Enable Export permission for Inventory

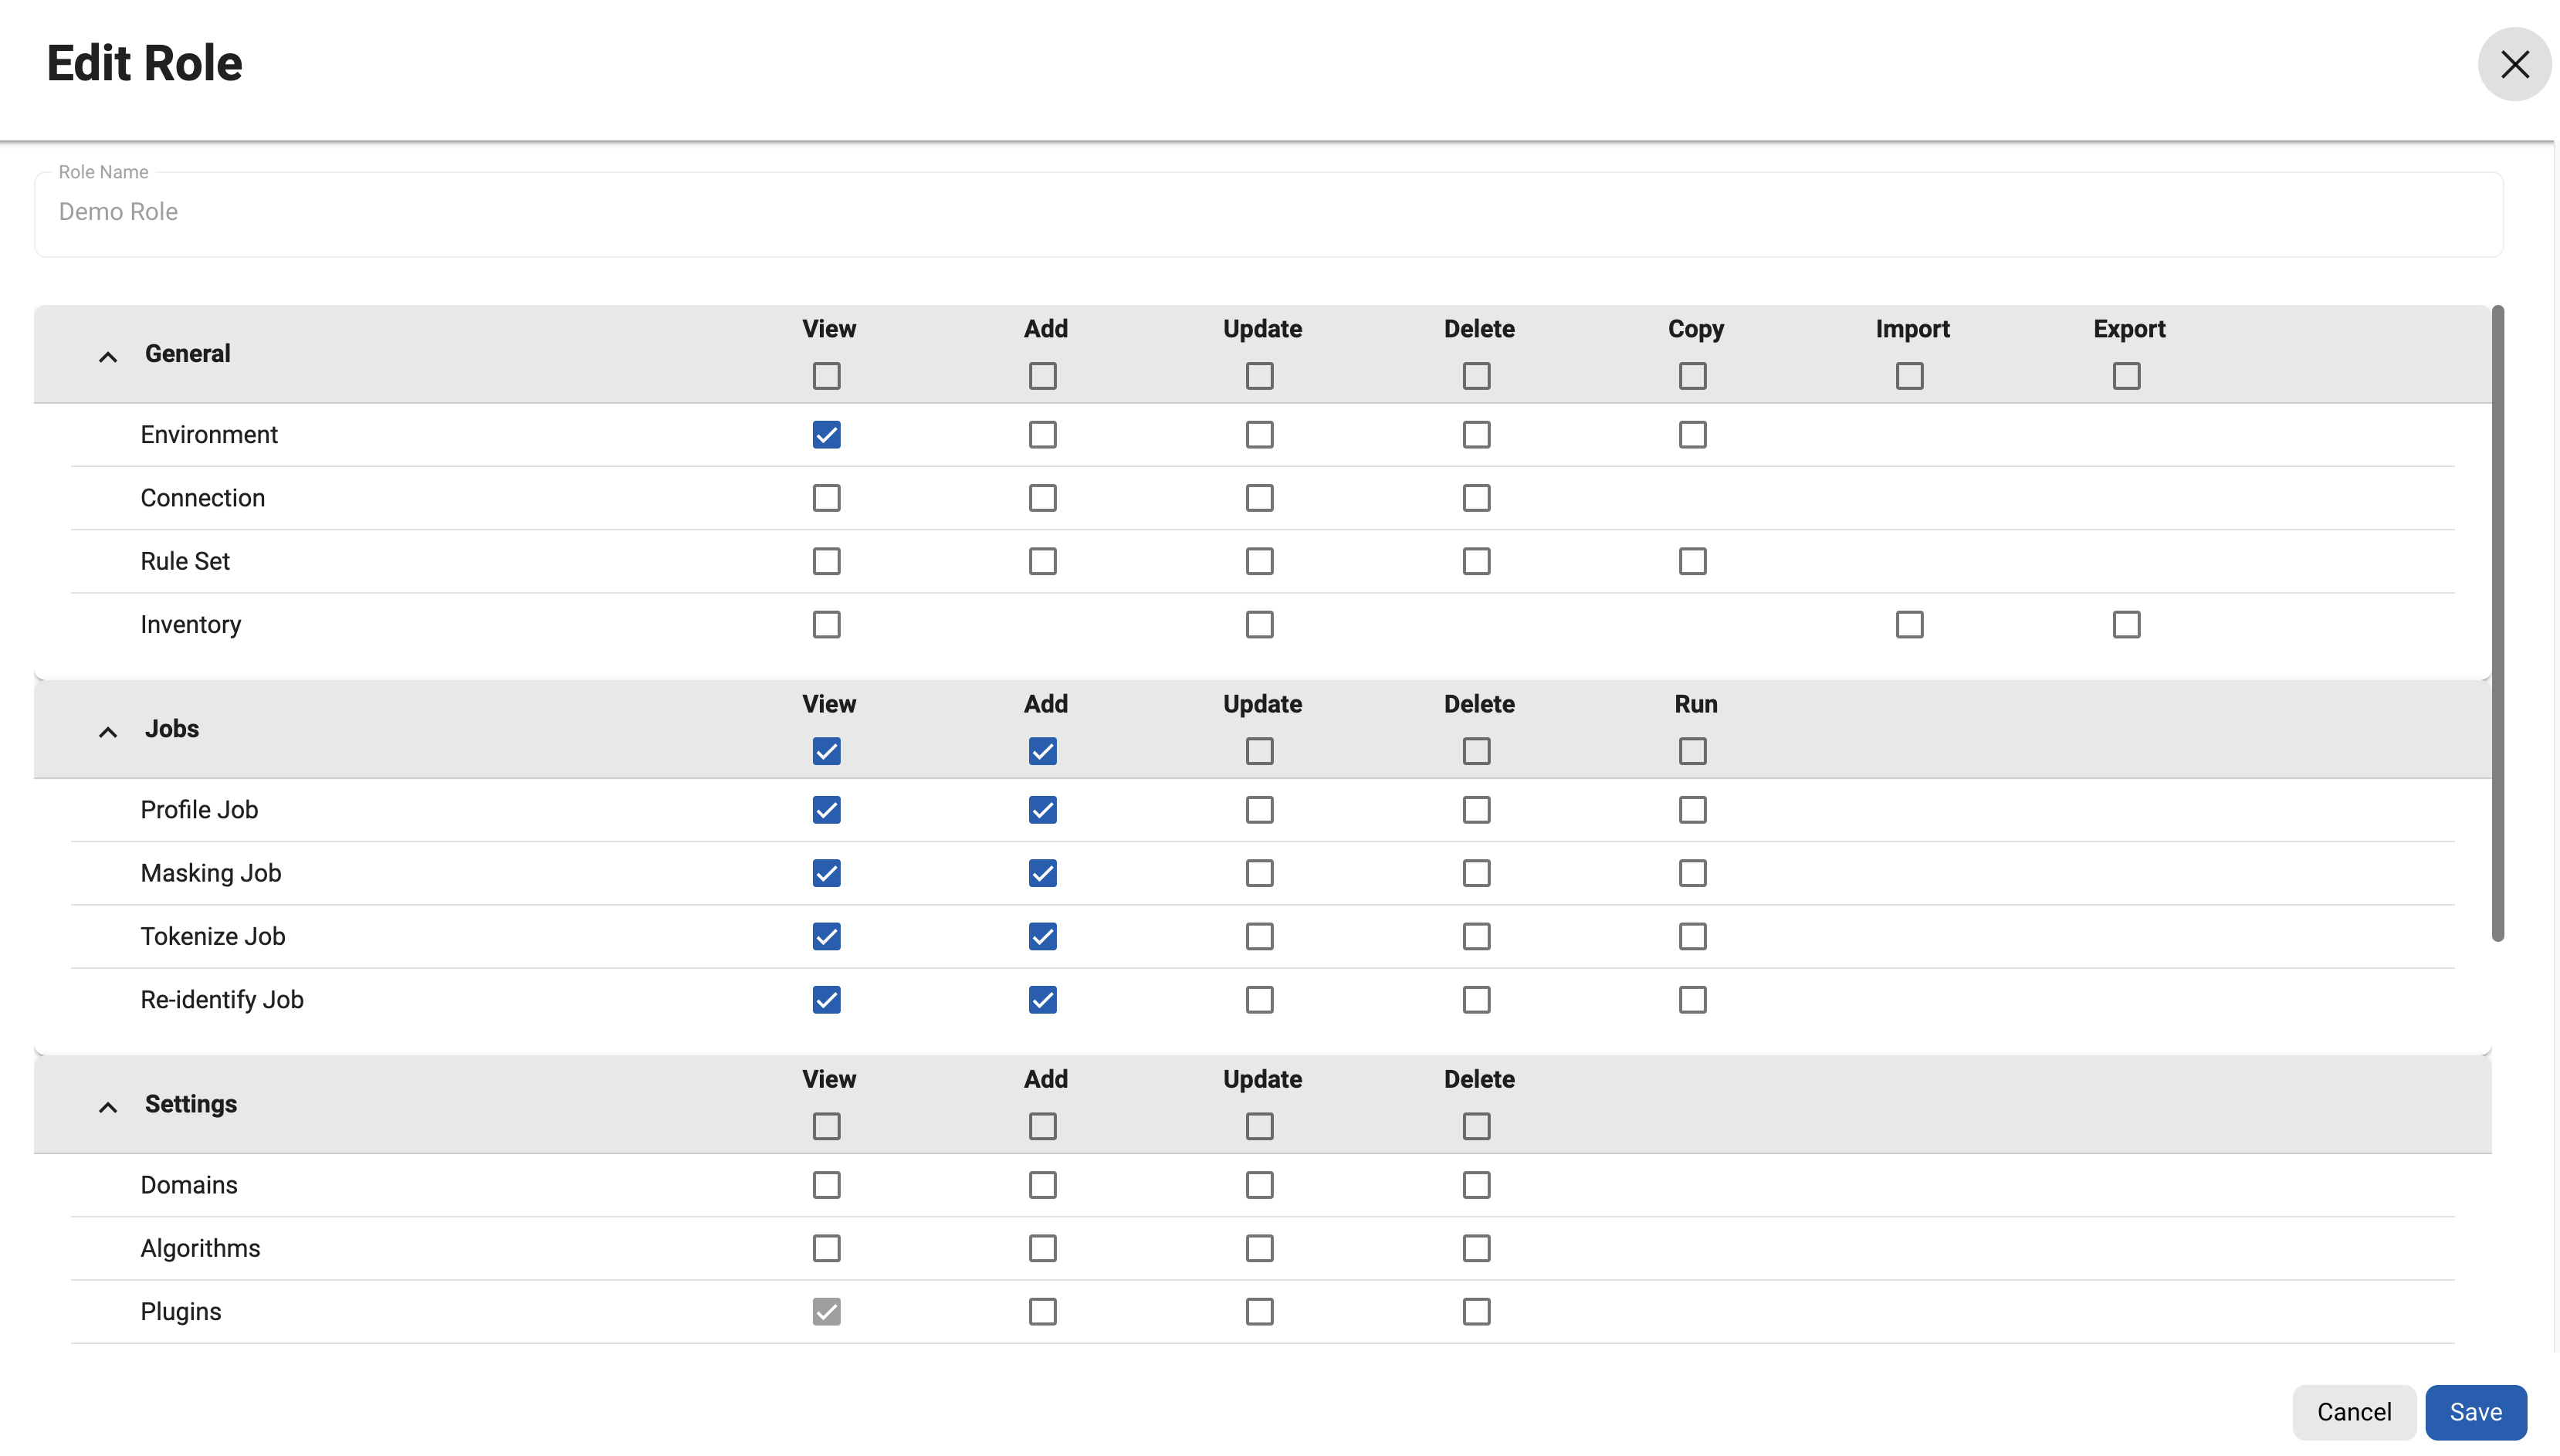2126,624
